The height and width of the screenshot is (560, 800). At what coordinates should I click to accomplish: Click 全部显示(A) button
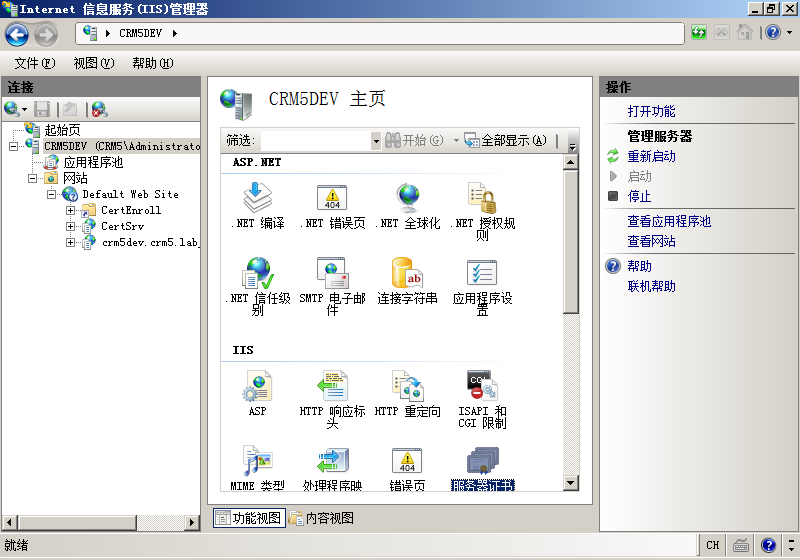point(506,140)
